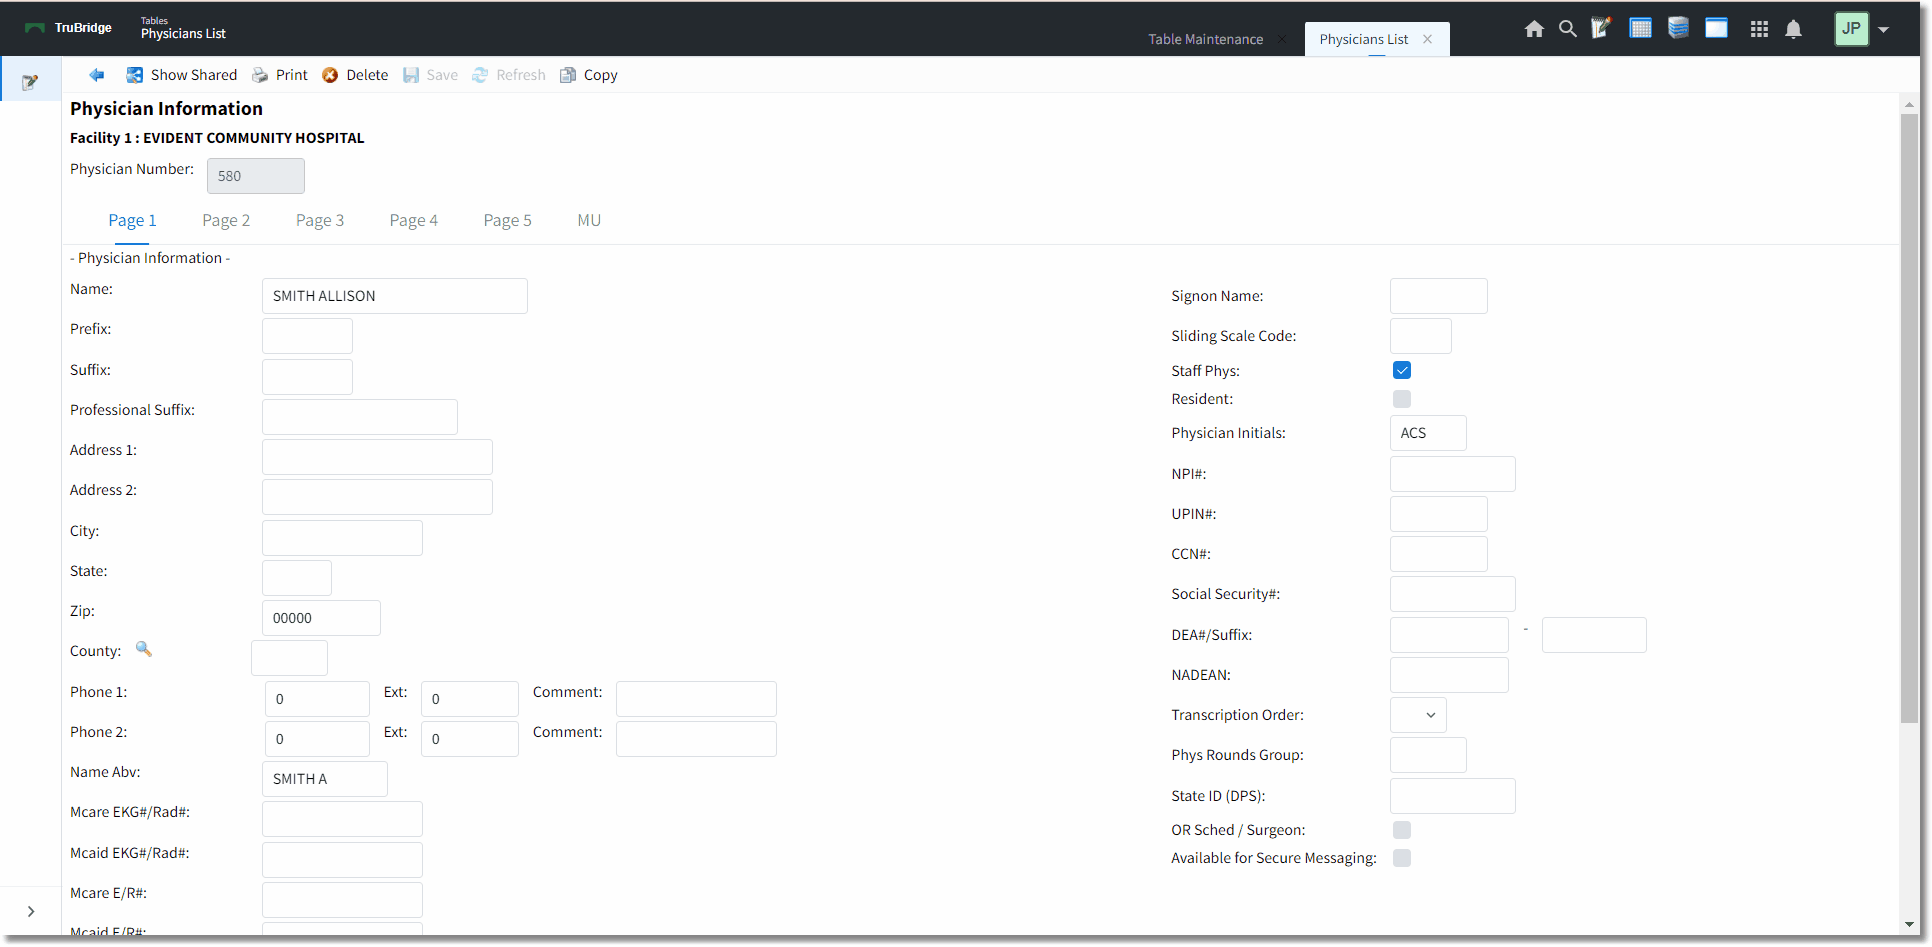Click the Phys Rounds Group field

coord(1428,755)
